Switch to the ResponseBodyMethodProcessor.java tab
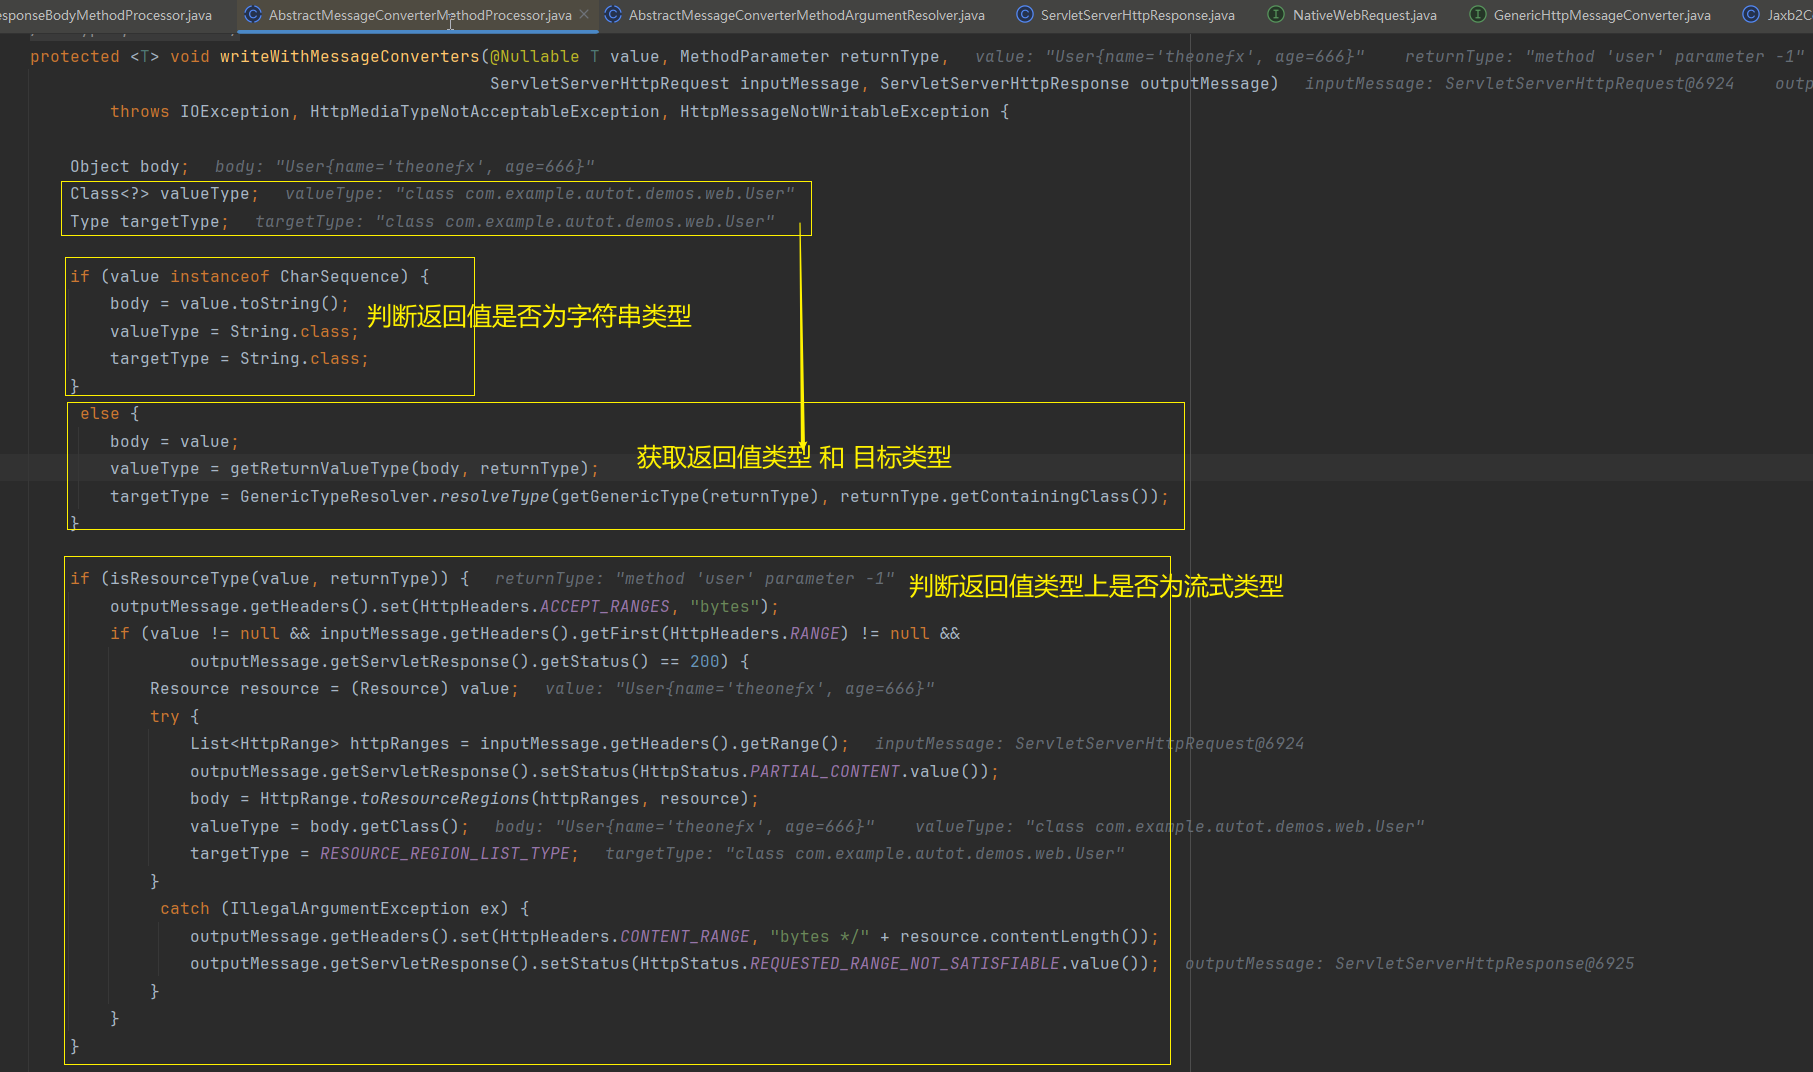The image size is (1813, 1072). coord(106,15)
